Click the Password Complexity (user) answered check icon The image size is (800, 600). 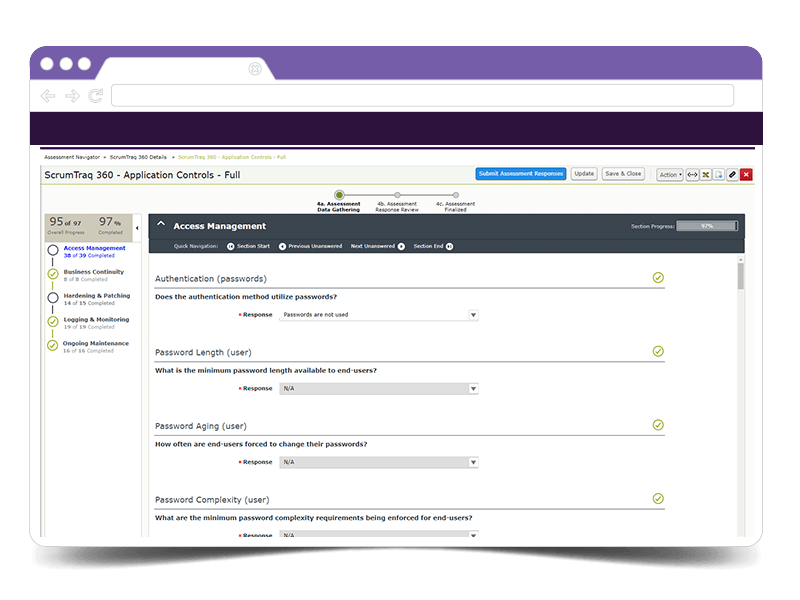click(658, 498)
